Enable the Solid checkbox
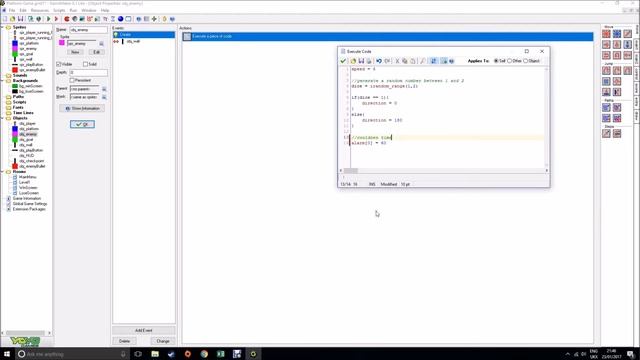Viewport: 640px width, 360px height. click(85, 64)
